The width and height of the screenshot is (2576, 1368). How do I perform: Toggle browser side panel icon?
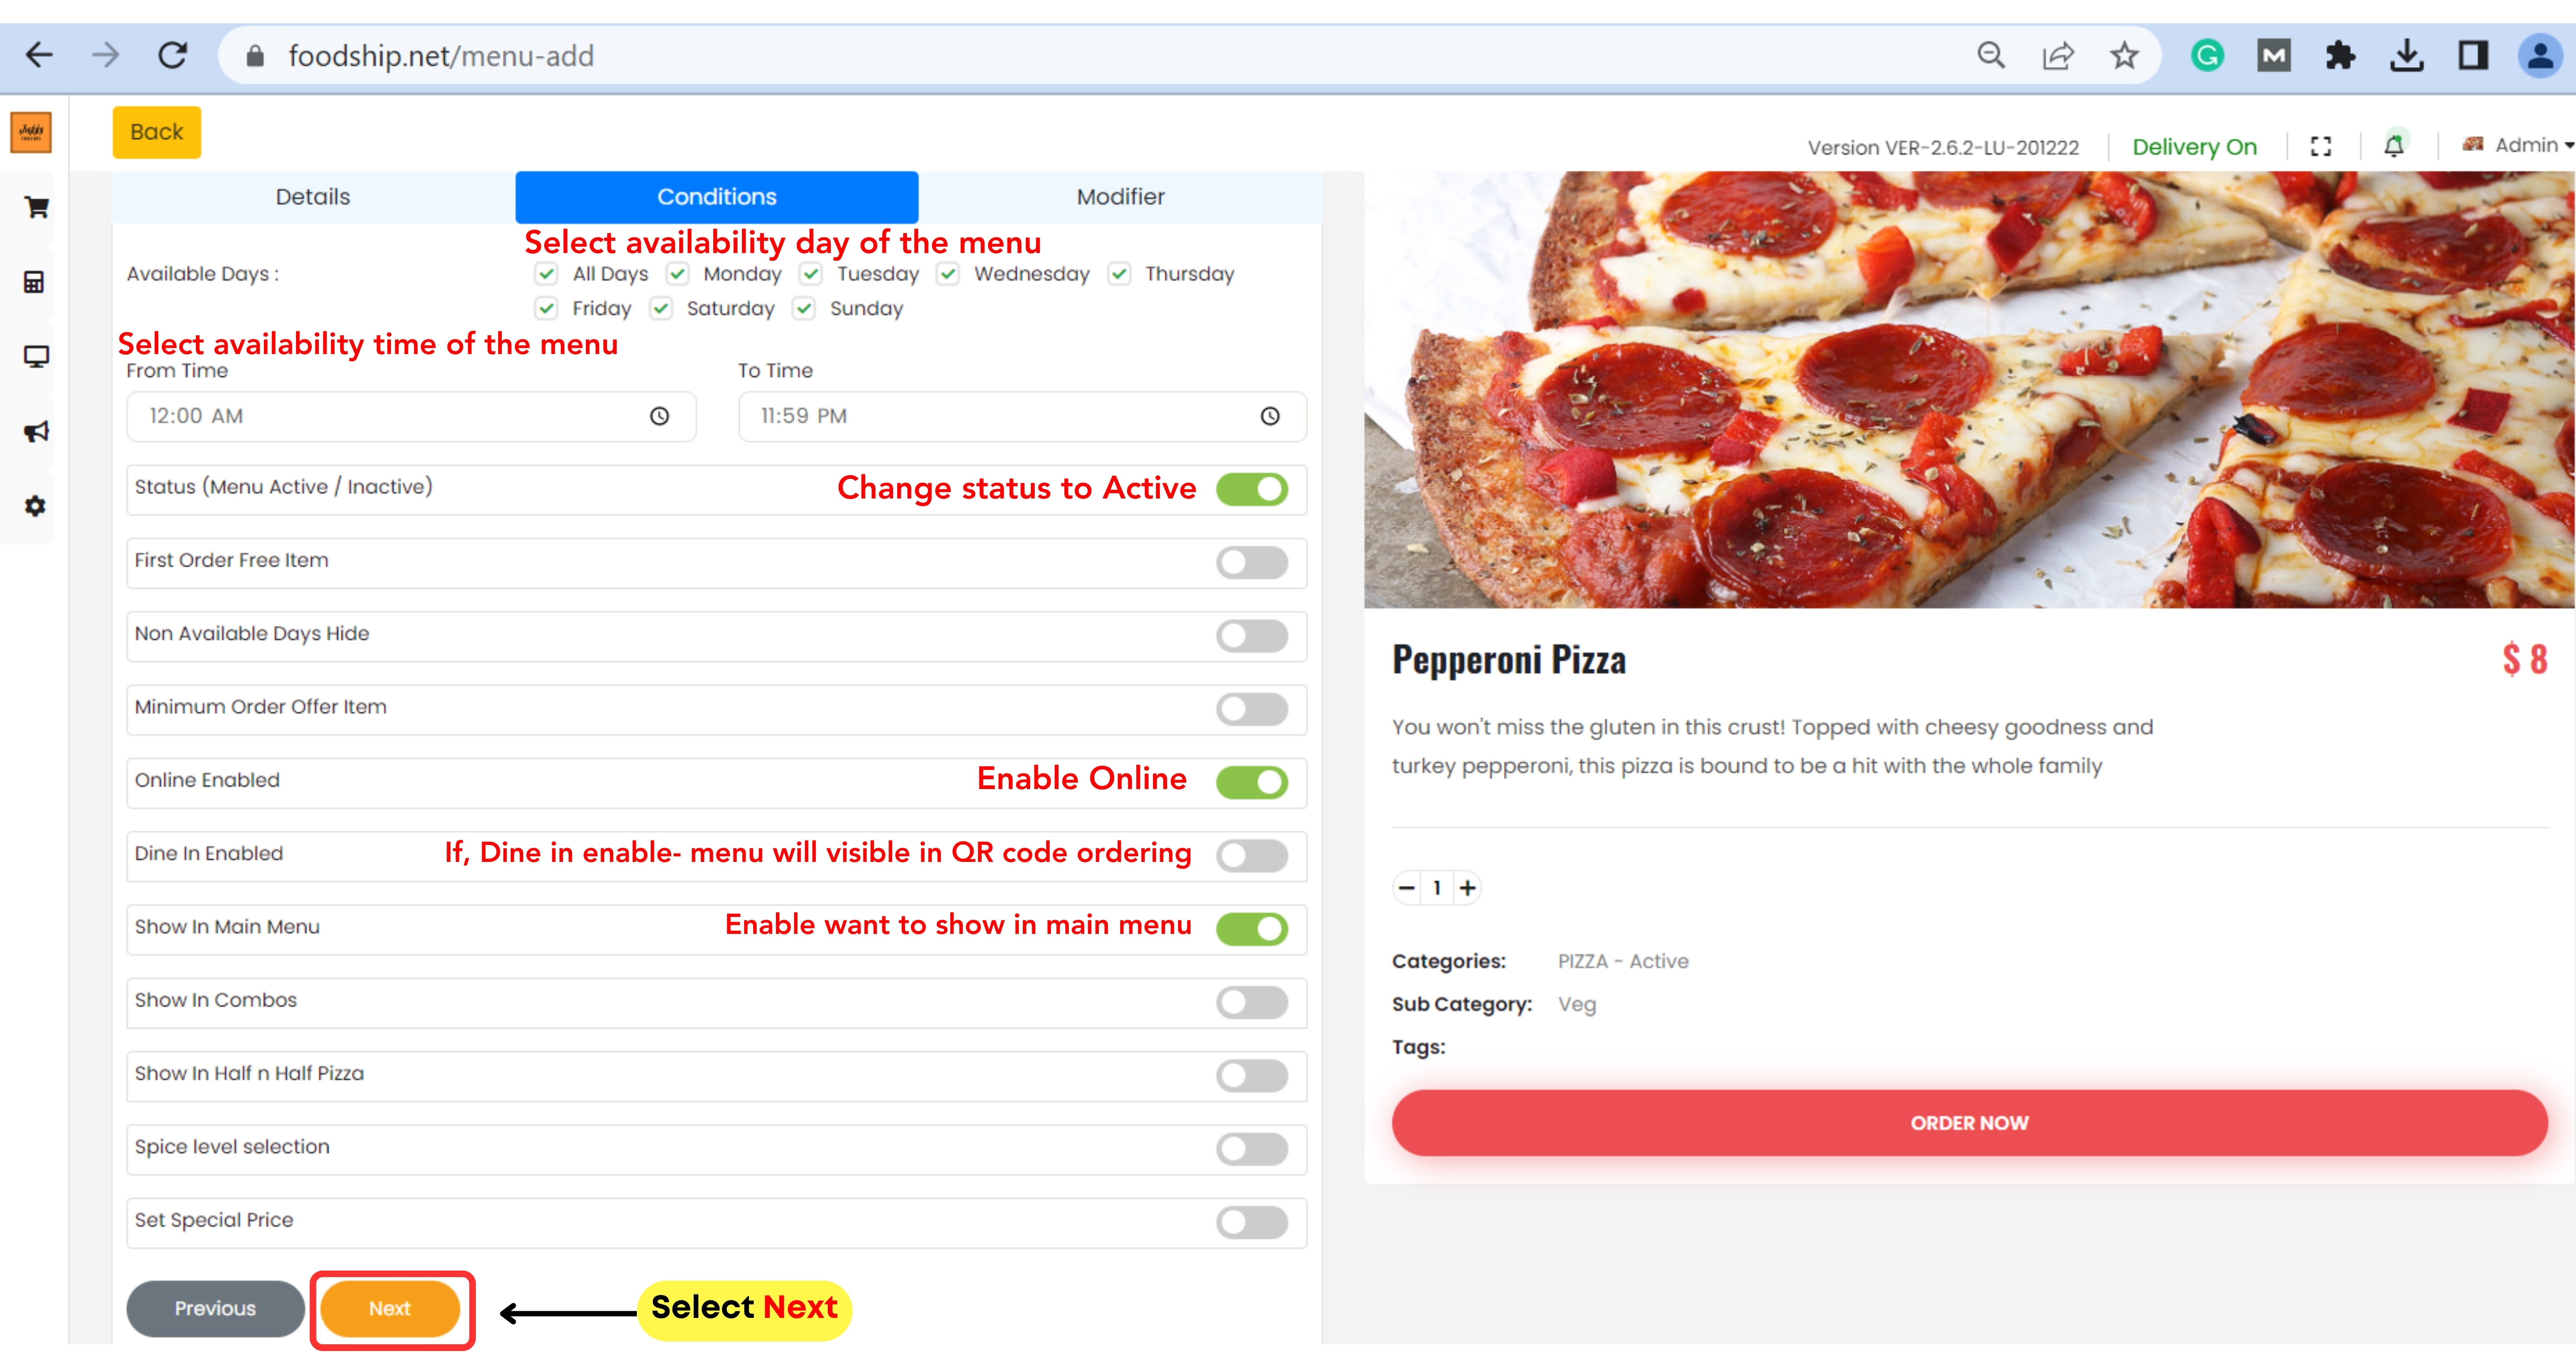click(x=2474, y=55)
